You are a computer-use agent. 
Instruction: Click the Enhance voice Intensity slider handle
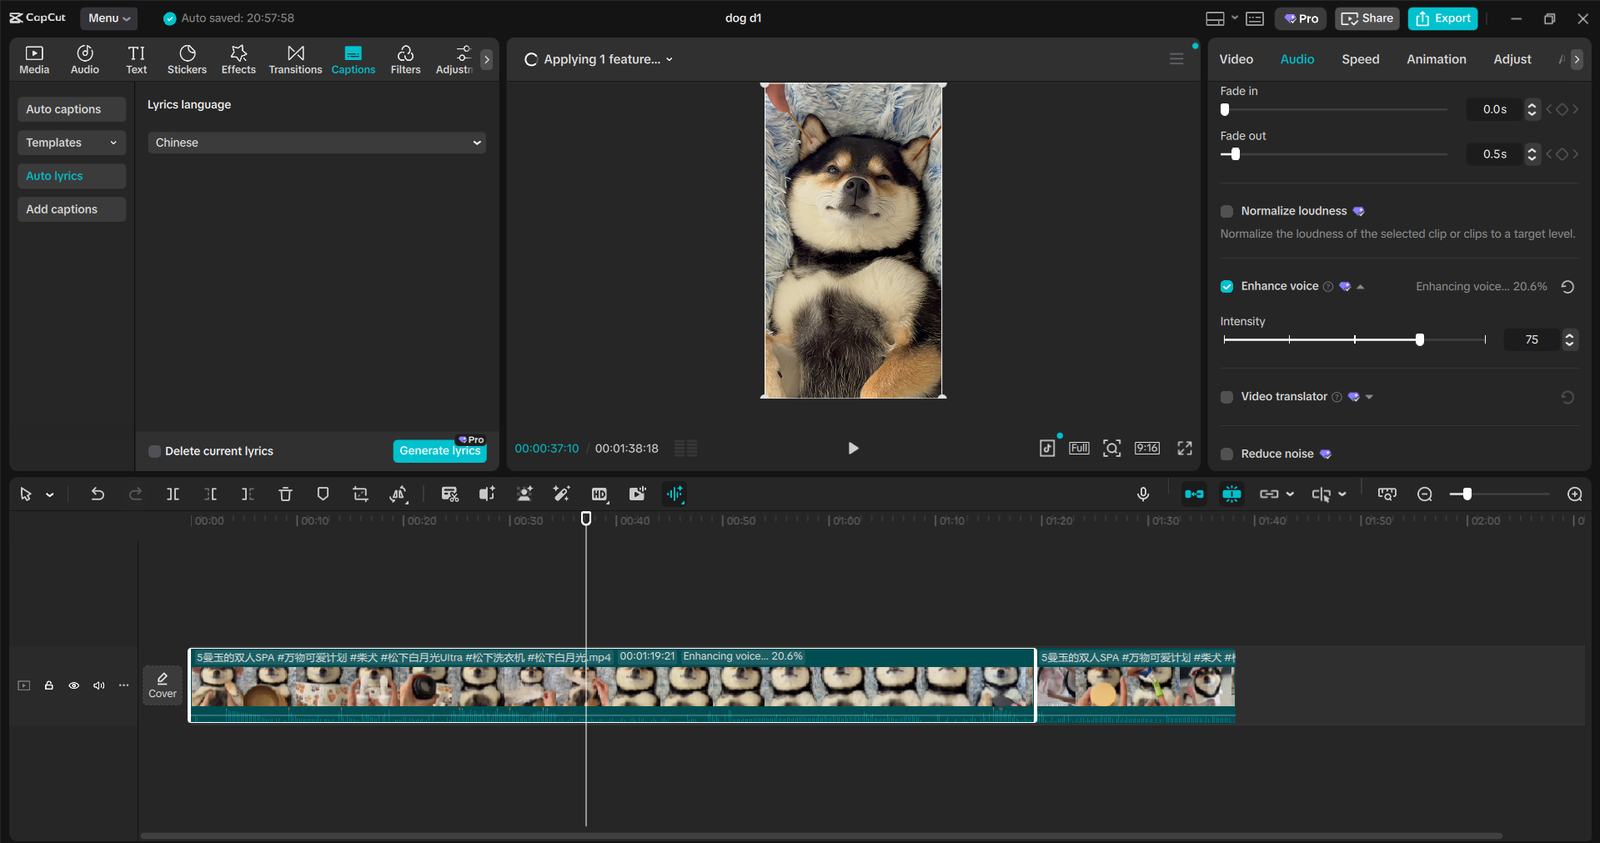1419,340
